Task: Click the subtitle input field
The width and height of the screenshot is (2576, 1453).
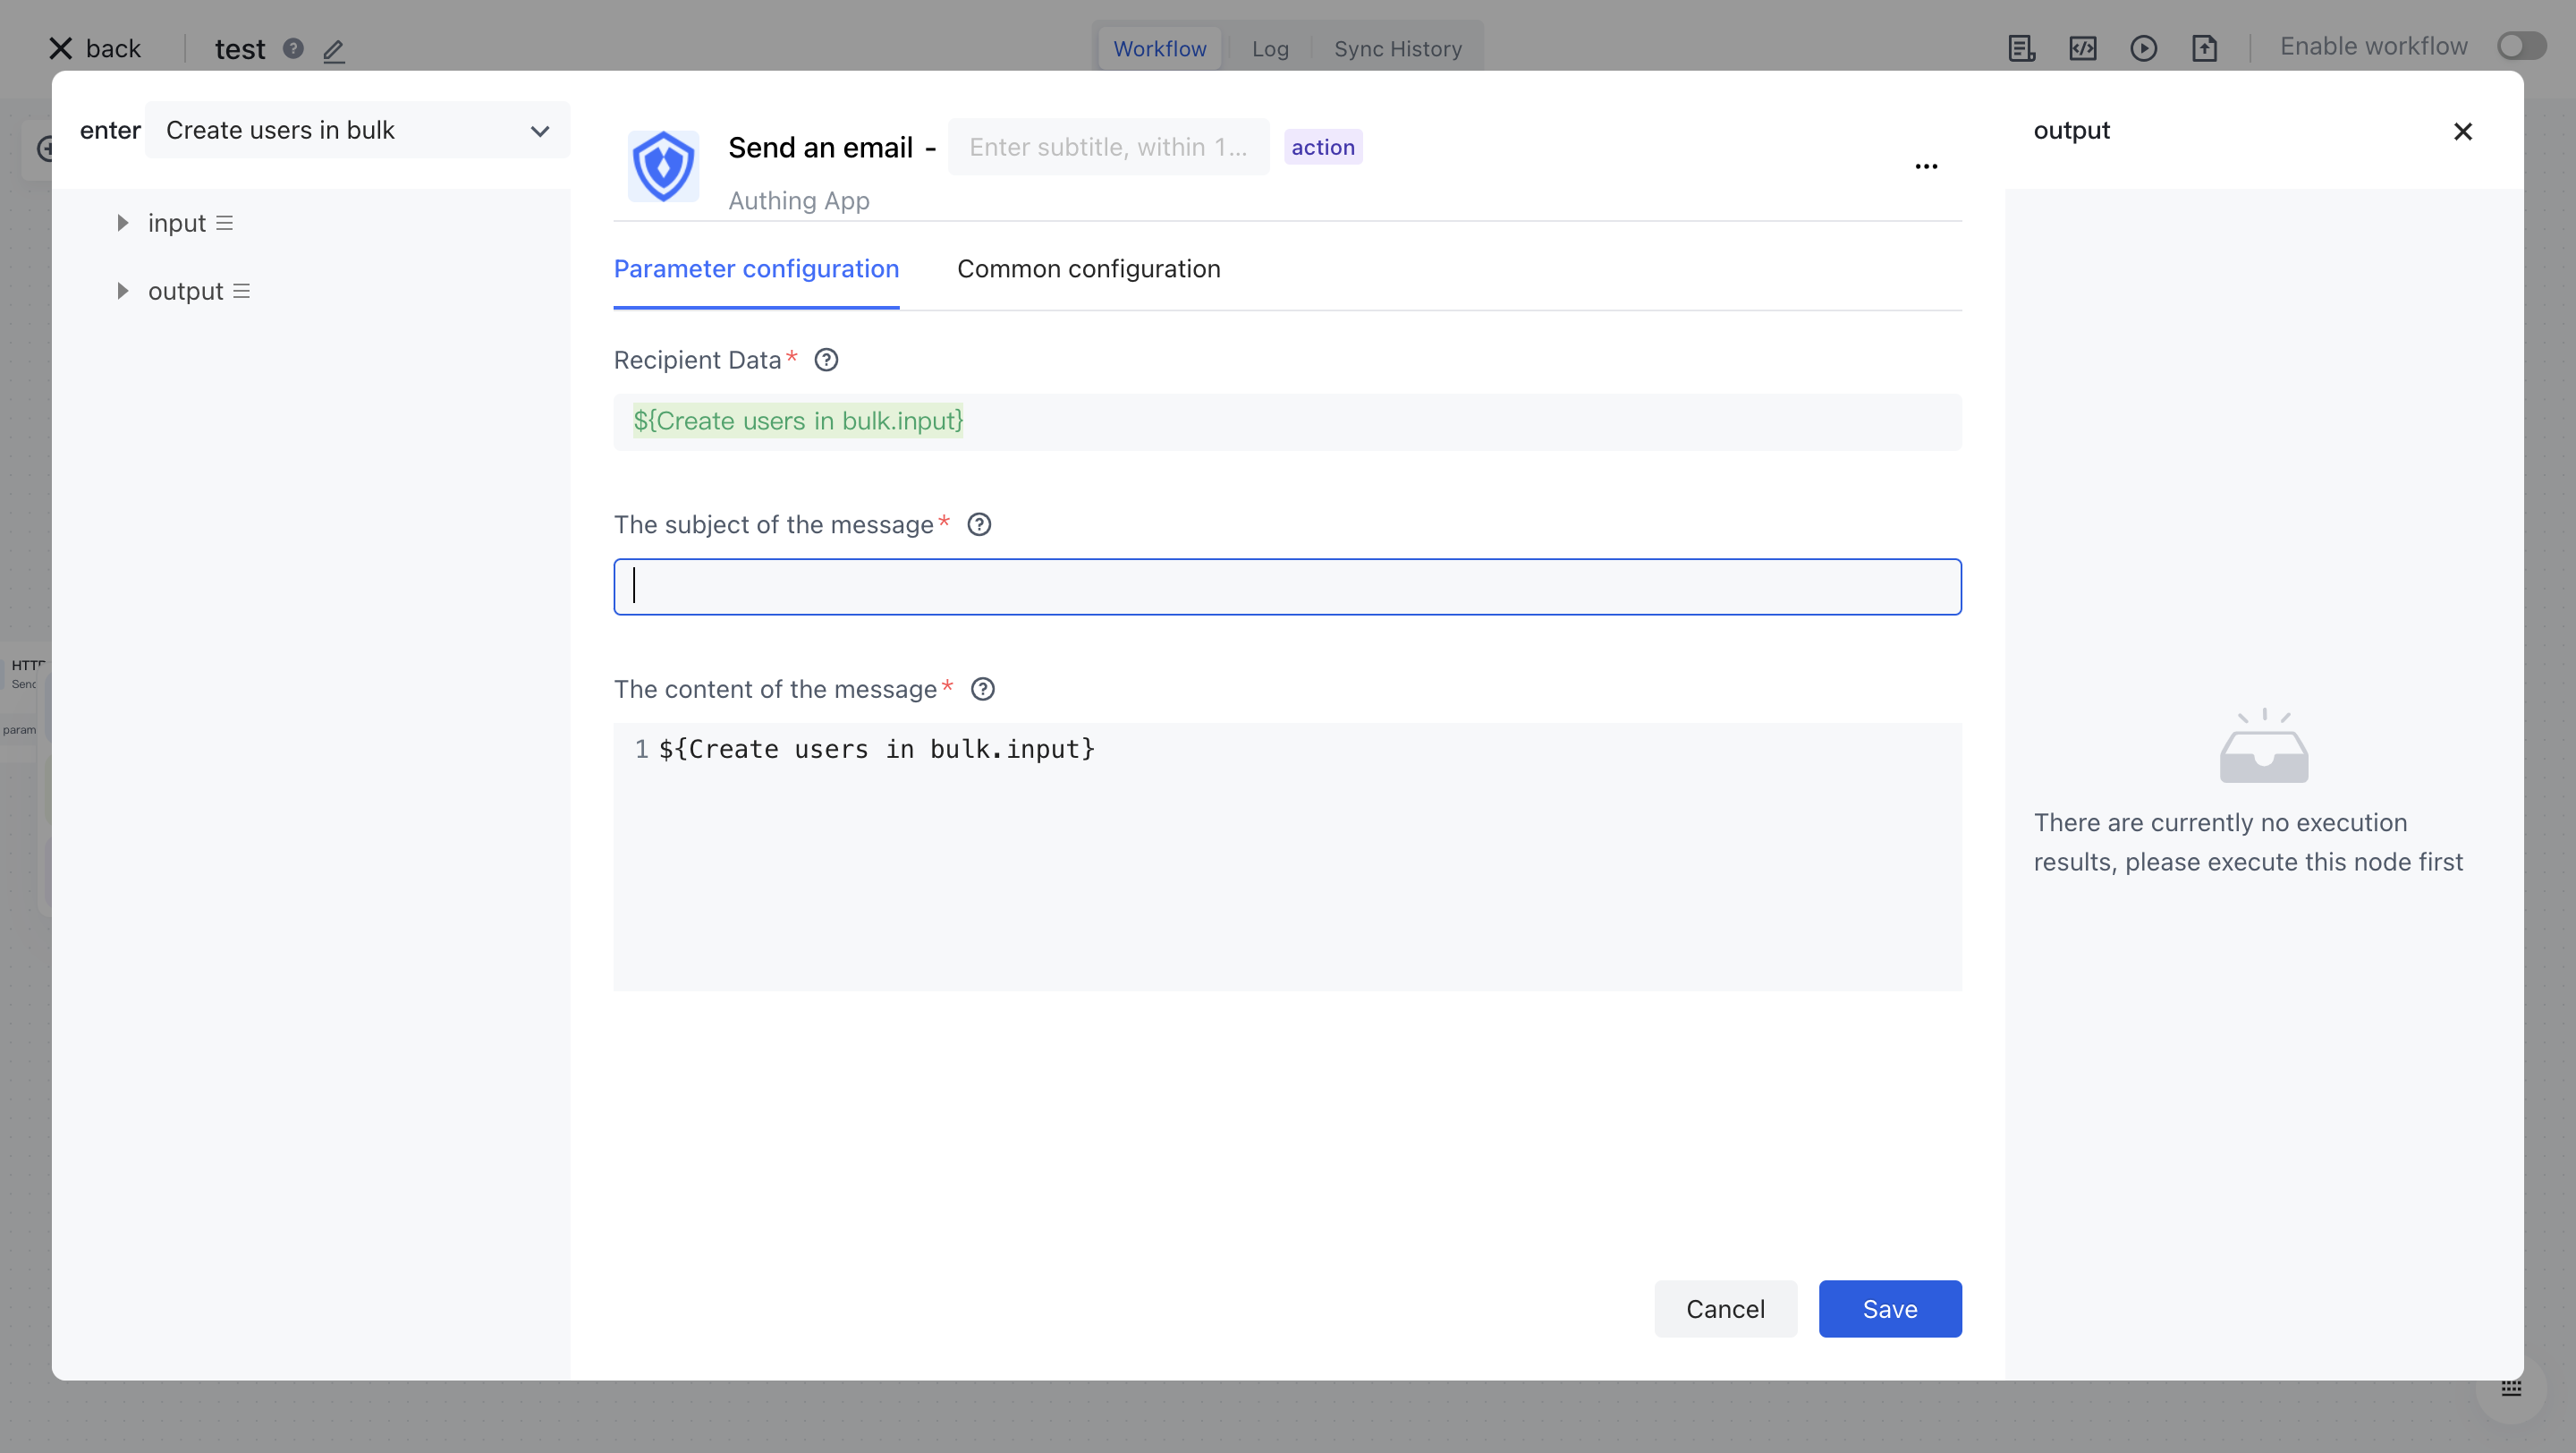Action: click(1108, 147)
